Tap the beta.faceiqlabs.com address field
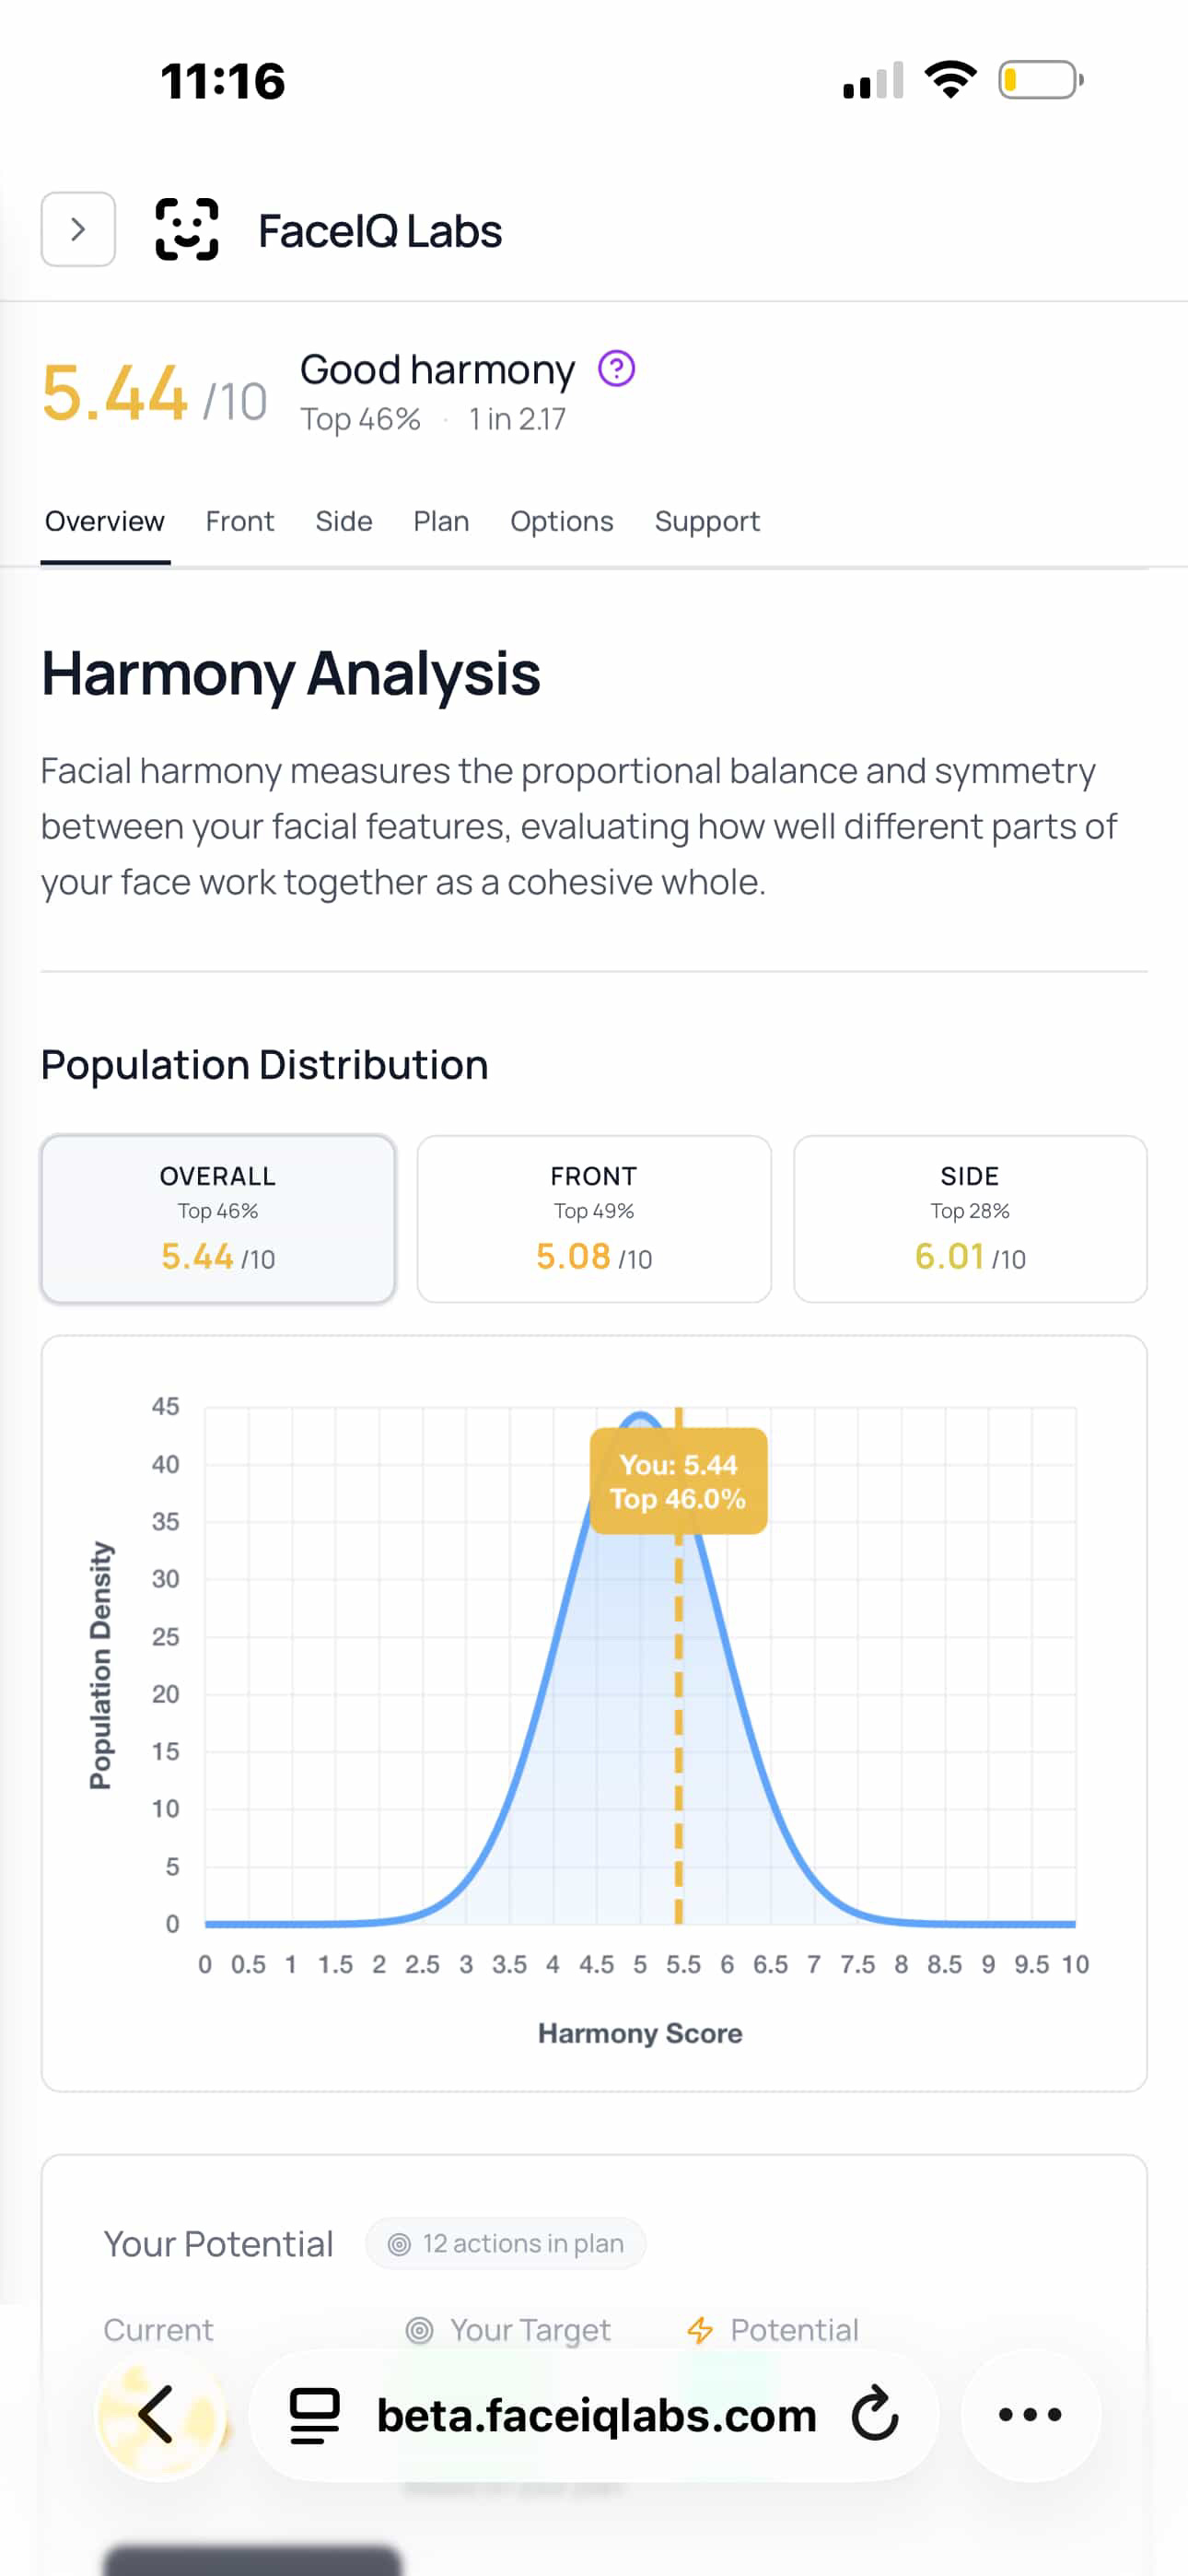The height and width of the screenshot is (2576, 1188). (596, 2414)
